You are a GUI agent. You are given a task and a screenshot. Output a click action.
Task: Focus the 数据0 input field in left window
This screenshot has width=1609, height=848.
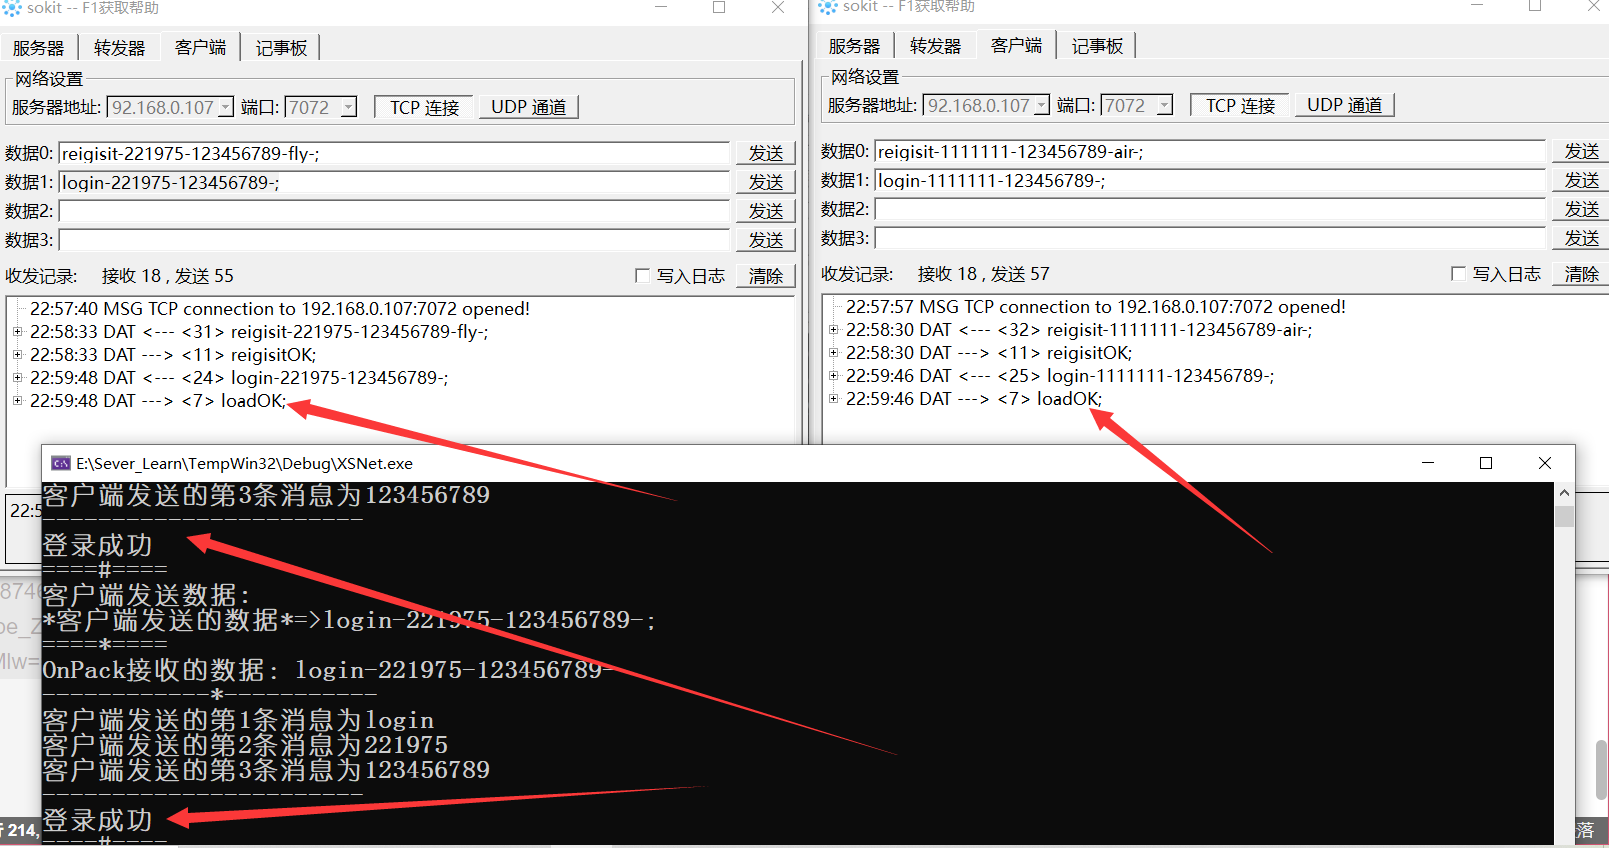394,153
